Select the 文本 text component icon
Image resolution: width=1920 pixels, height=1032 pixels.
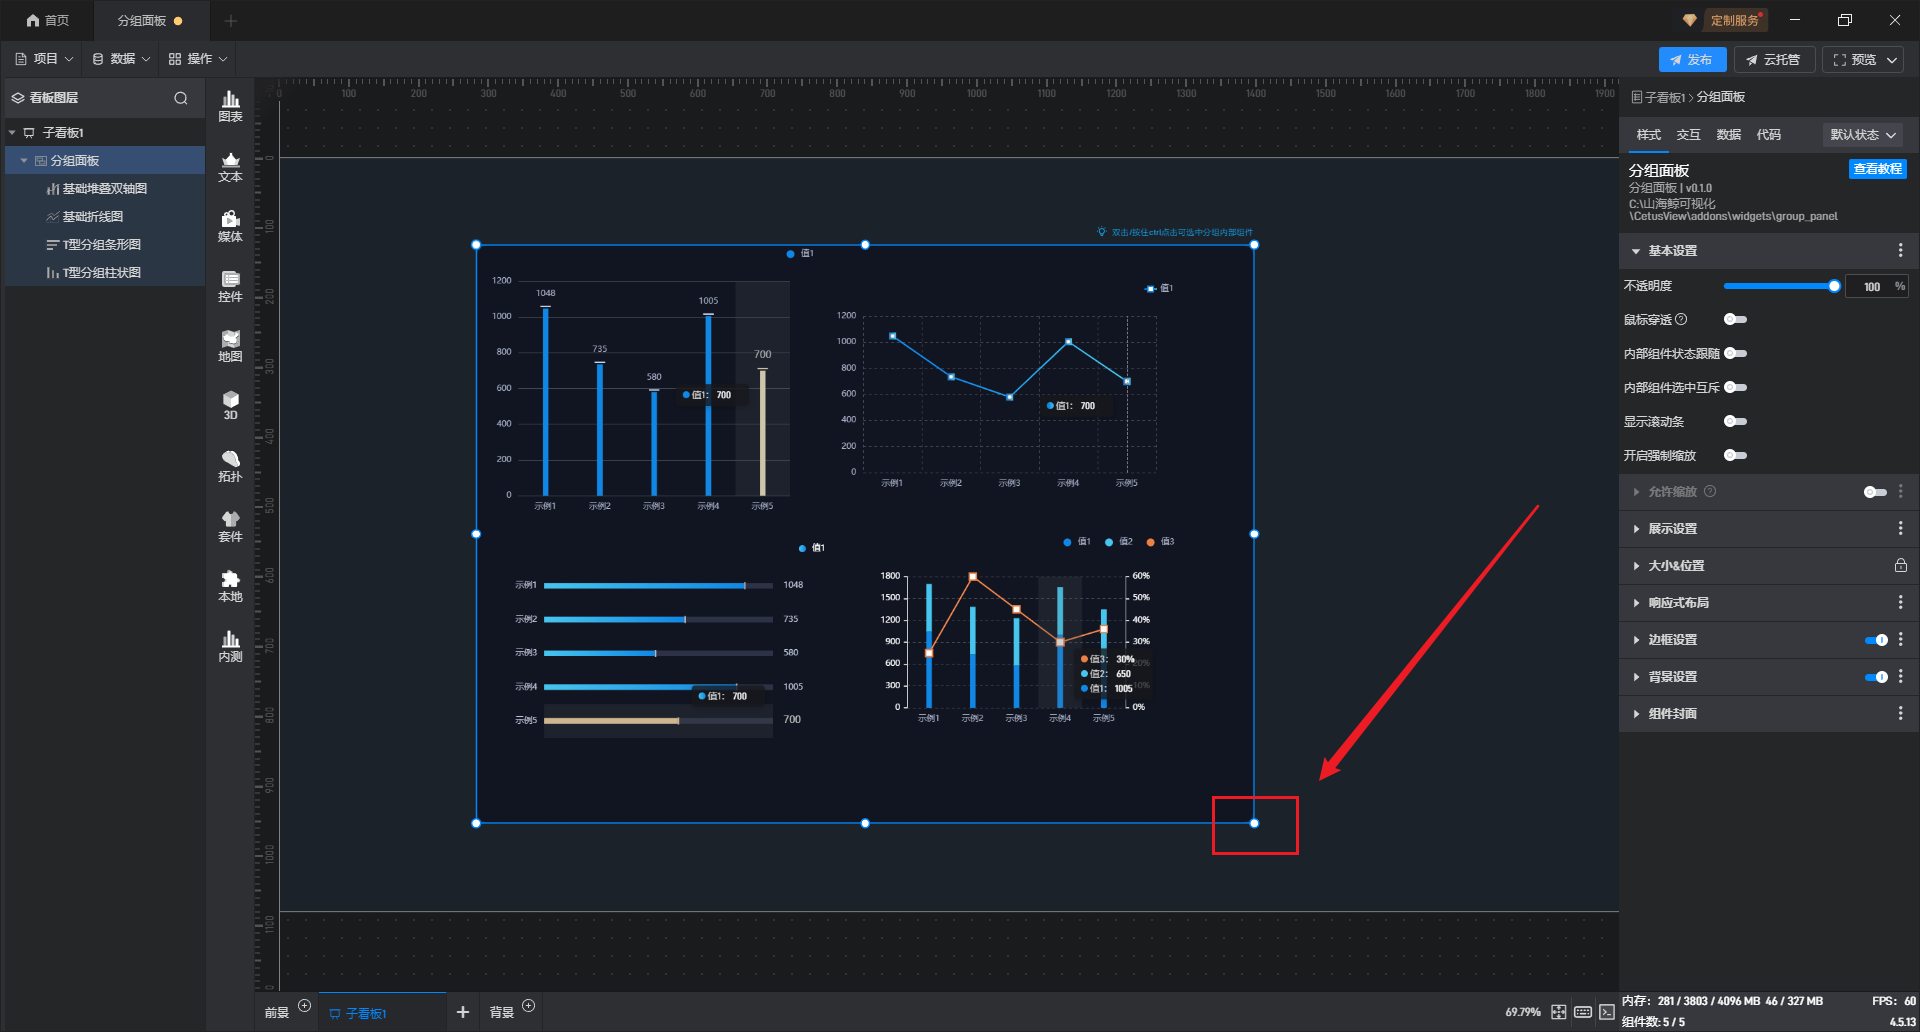click(230, 166)
